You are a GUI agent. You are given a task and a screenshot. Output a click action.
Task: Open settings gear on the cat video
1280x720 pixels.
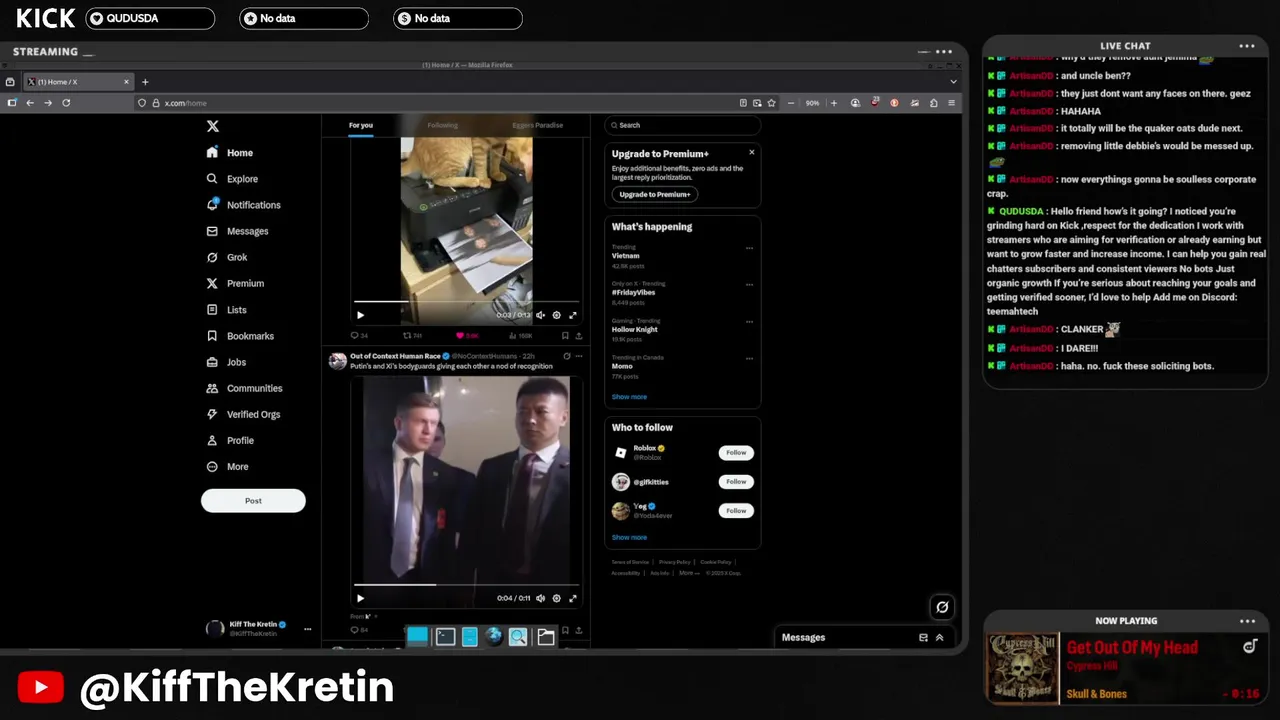pos(557,315)
